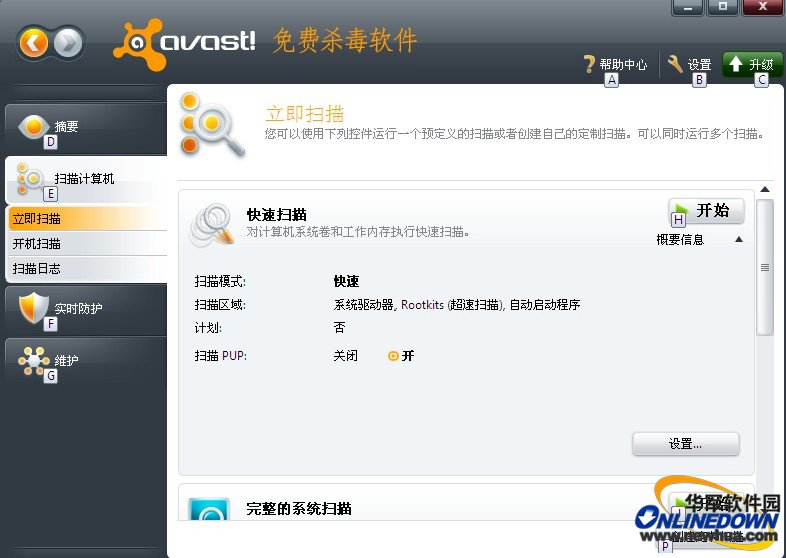Open the 实时防护 tab
This screenshot has width=786, height=558.
[86, 310]
